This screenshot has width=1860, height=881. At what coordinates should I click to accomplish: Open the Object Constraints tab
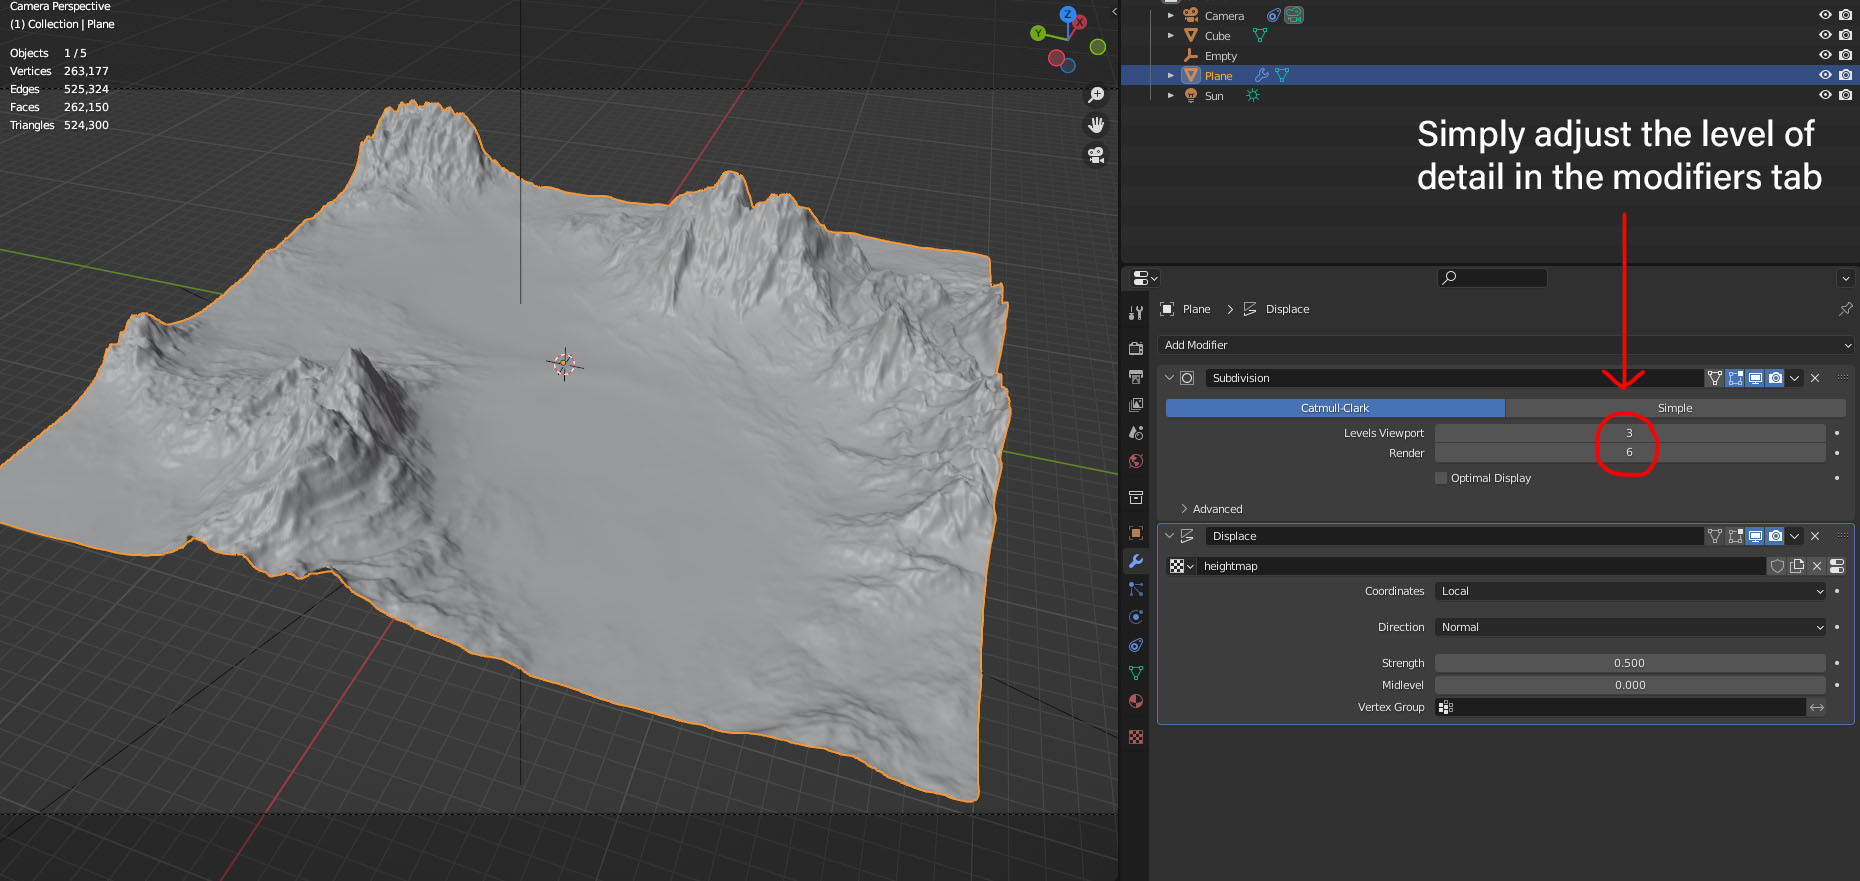(x=1136, y=645)
